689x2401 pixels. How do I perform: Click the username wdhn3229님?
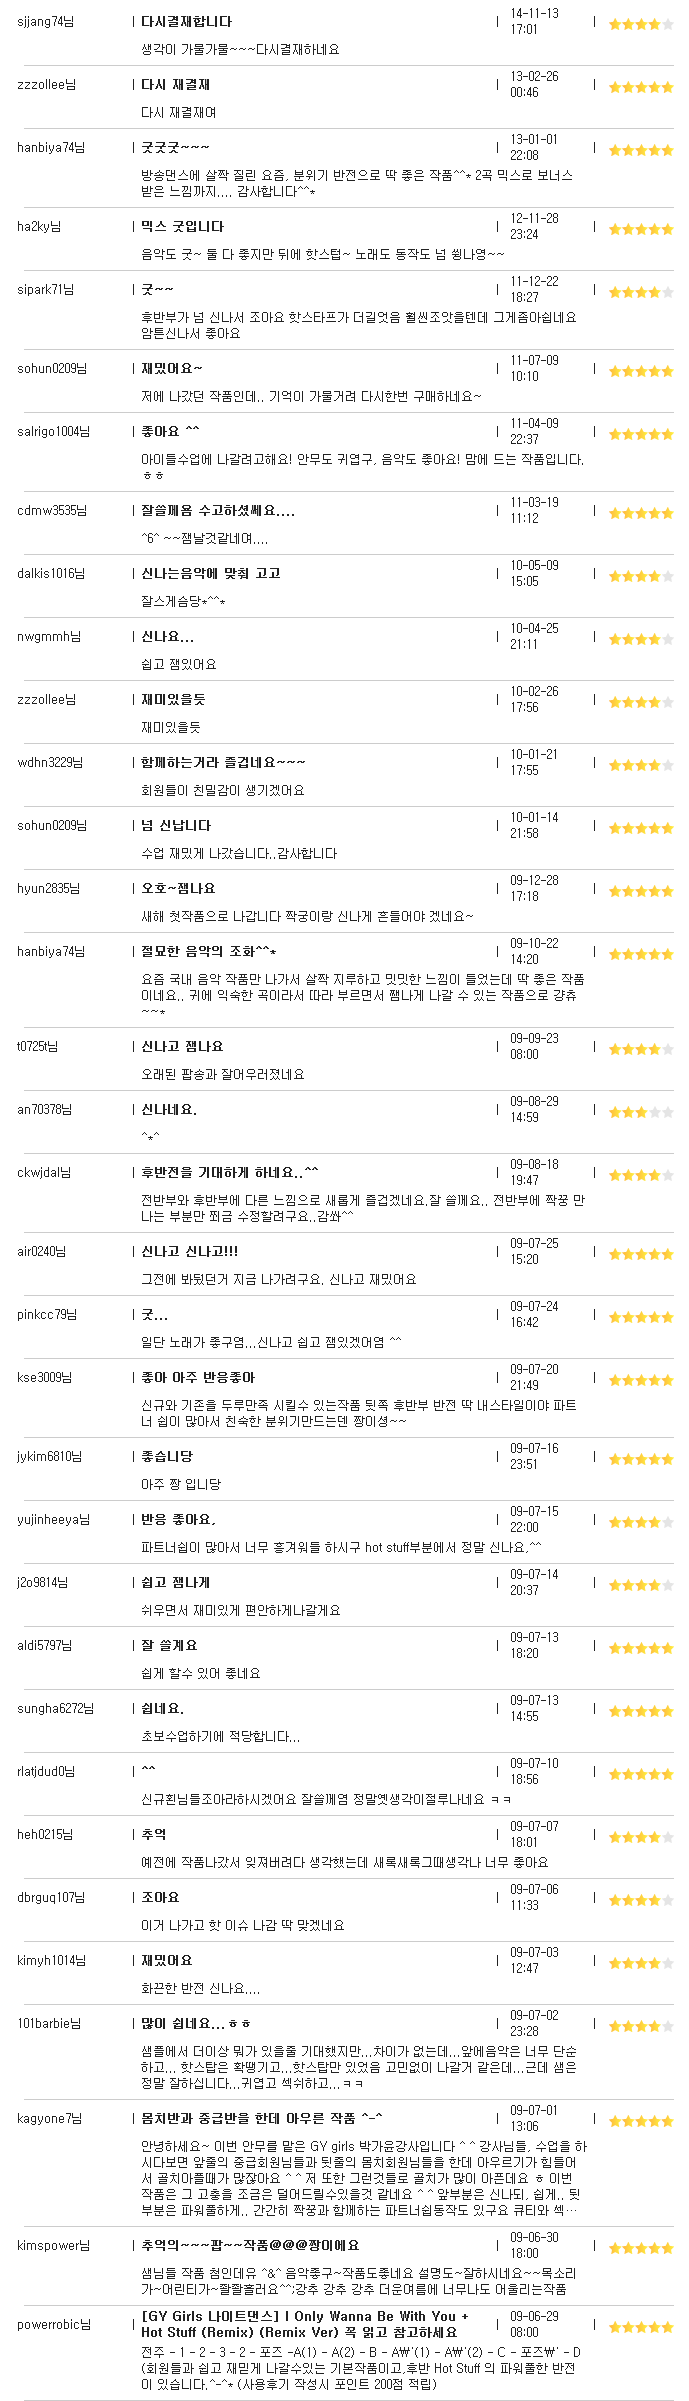tap(53, 763)
